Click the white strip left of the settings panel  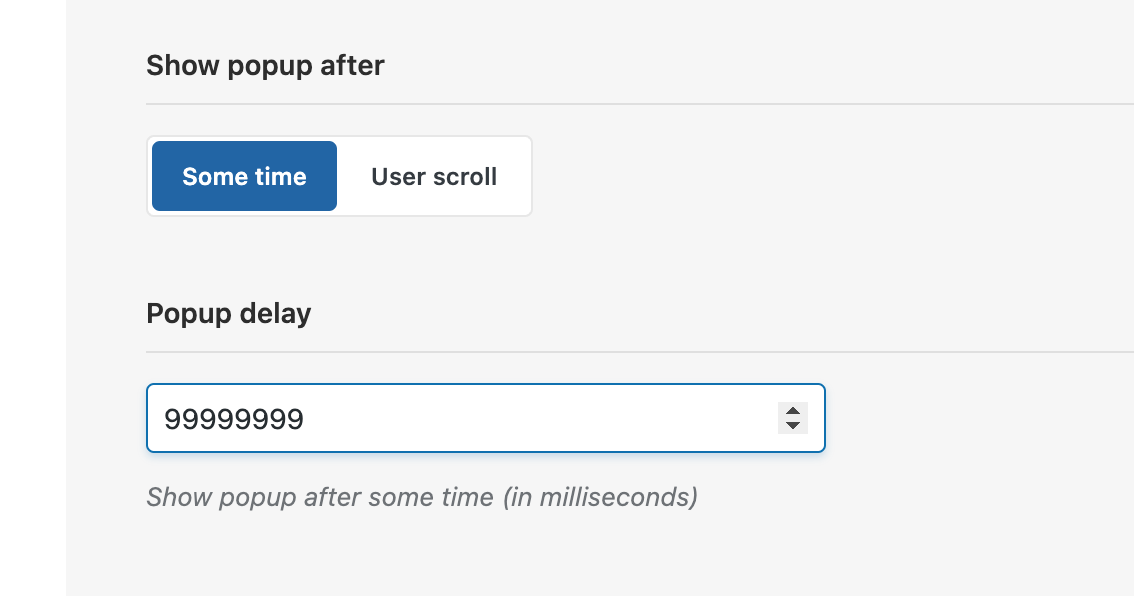(x=32, y=300)
